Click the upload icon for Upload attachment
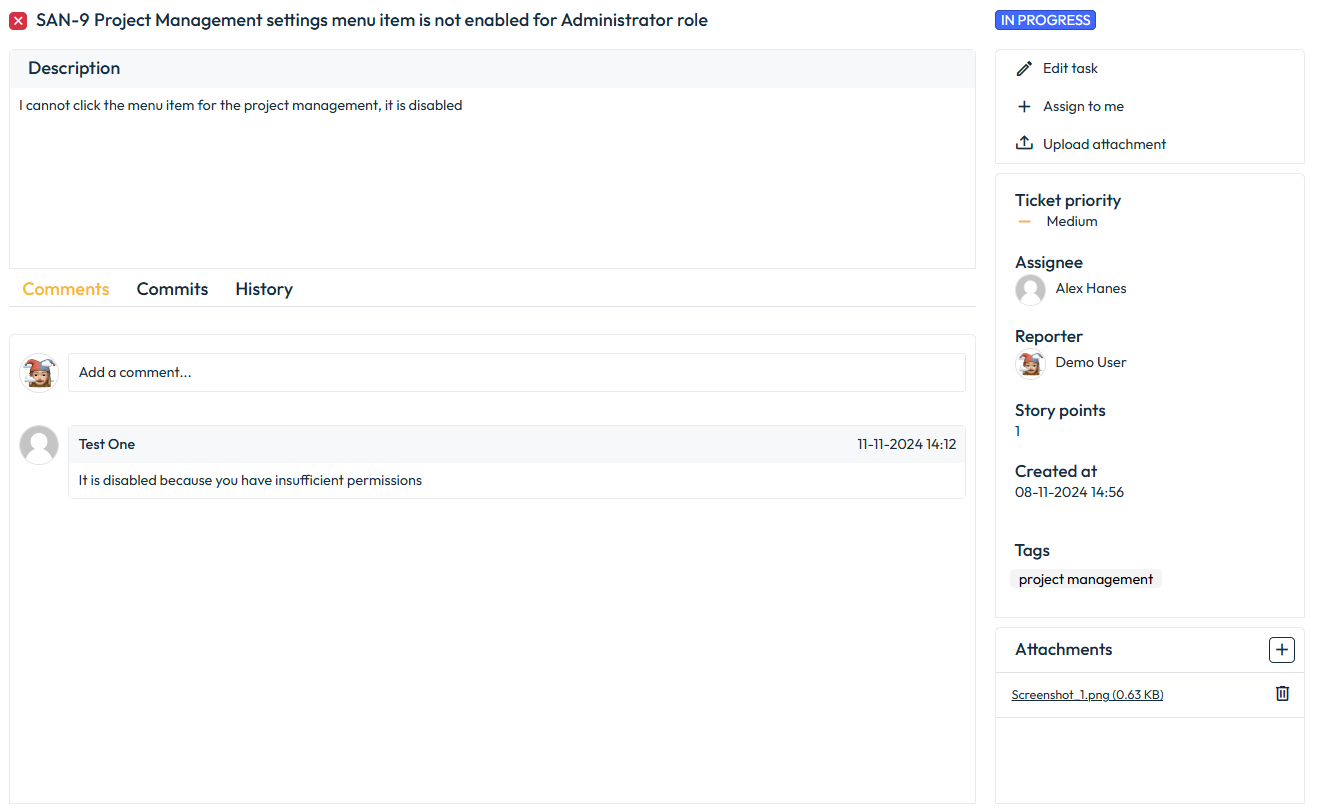Image resolution: width=1321 pixels, height=812 pixels. coord(1024,143)
